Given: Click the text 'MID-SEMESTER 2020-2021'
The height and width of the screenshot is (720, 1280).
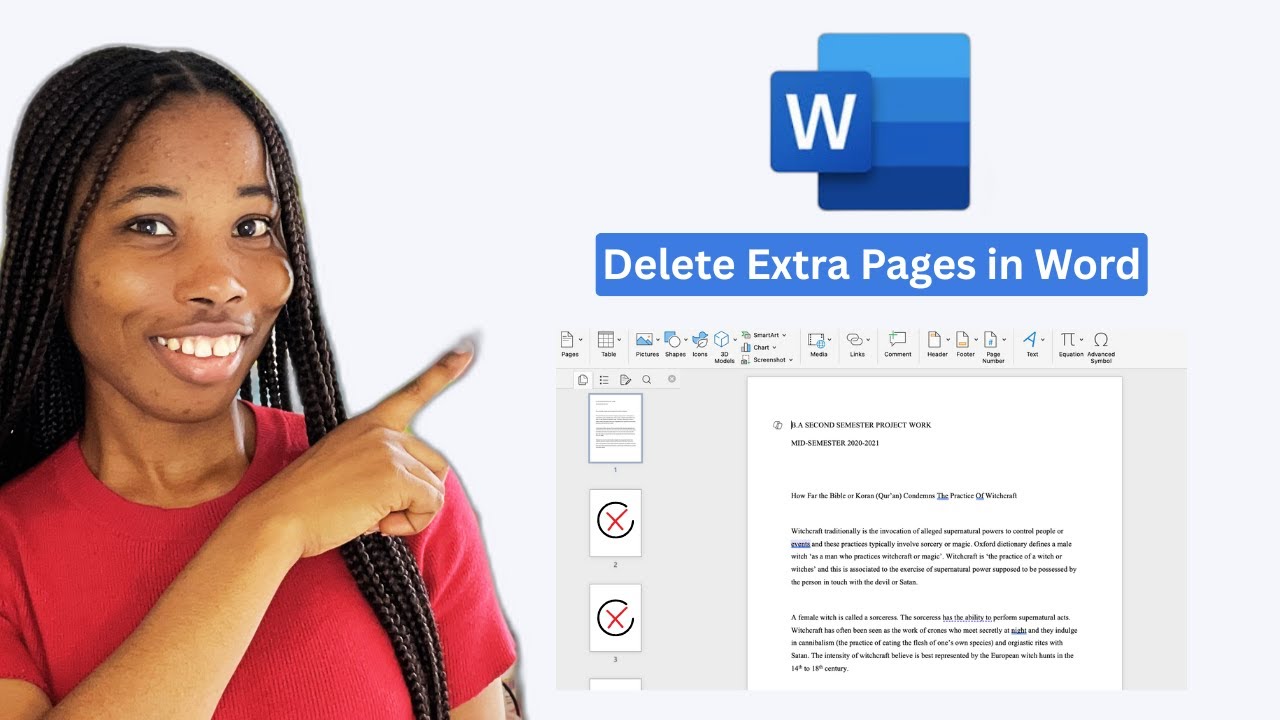Looking at the screenshot, I should (835, 443).
